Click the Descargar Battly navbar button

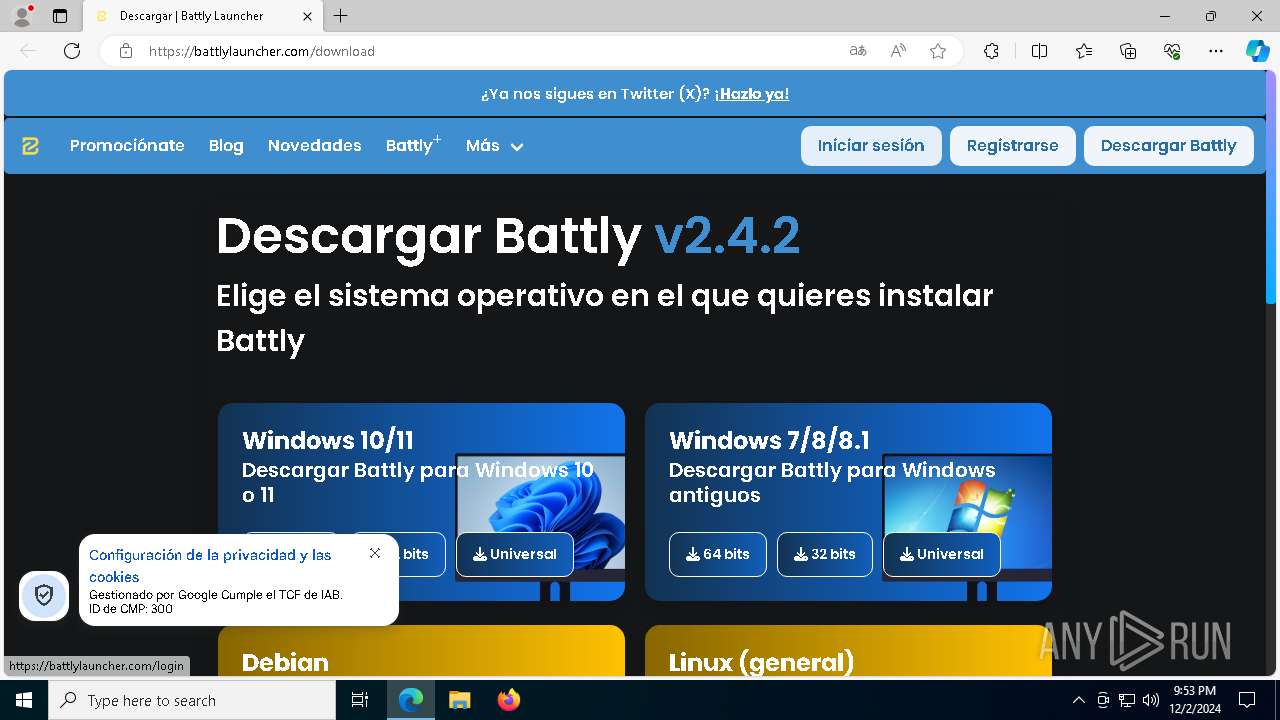pos(1168,146)
